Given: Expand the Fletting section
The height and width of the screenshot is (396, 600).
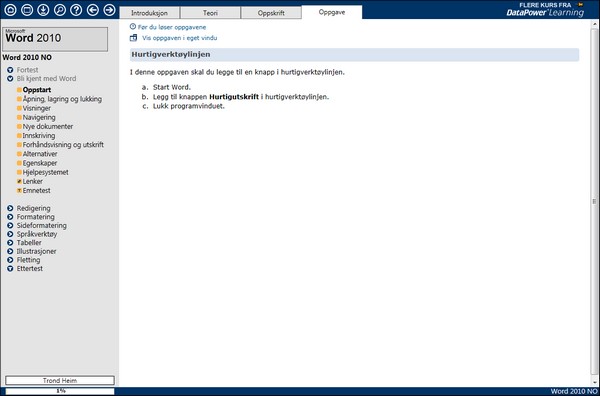Looking at the screenshot, I should [10, 260].
